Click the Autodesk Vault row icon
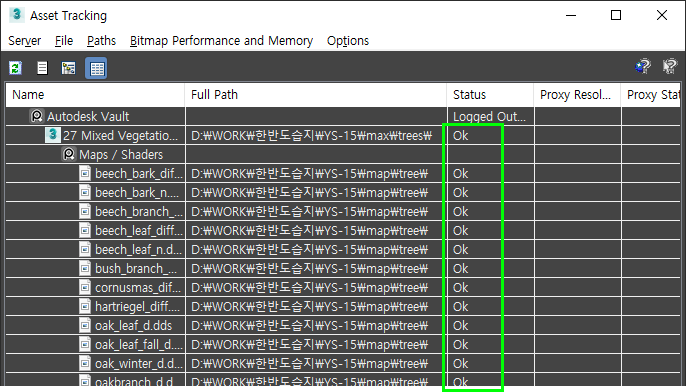The height and width of the screenshot is (392, 686). (x=37, y=116)
